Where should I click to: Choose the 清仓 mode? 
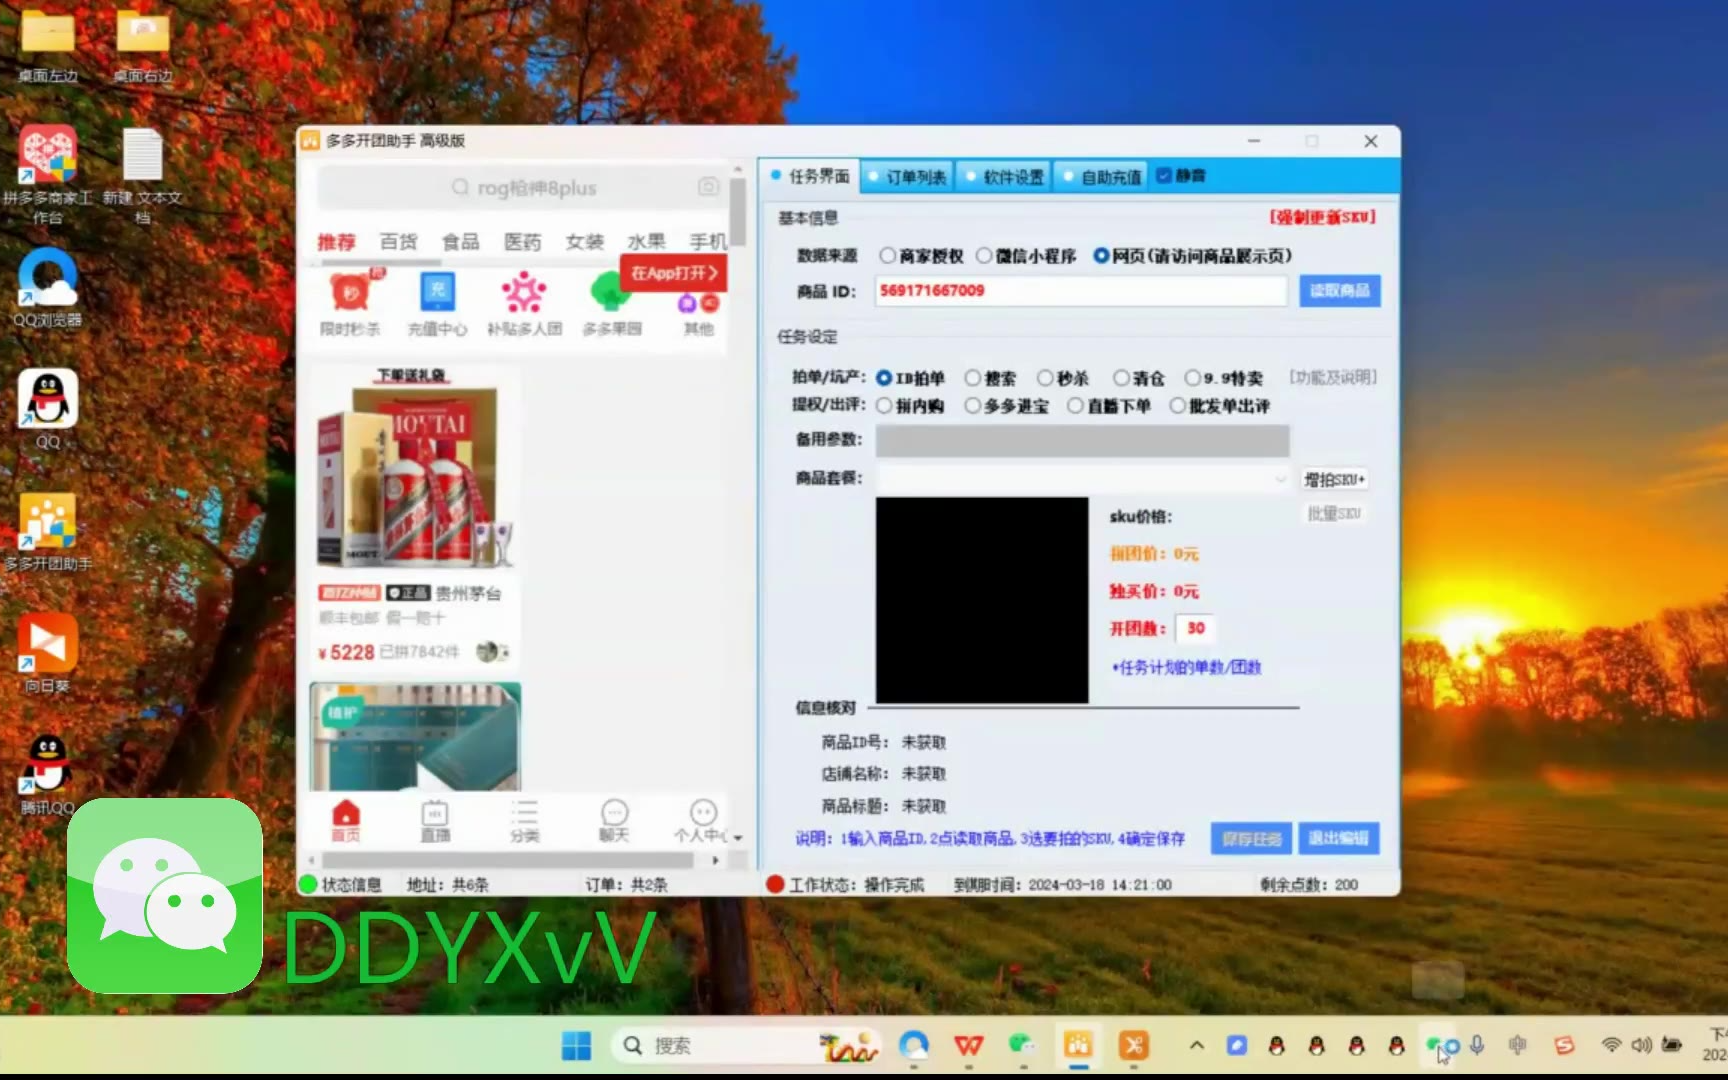pyautogui.click(x=1121, y=378)
